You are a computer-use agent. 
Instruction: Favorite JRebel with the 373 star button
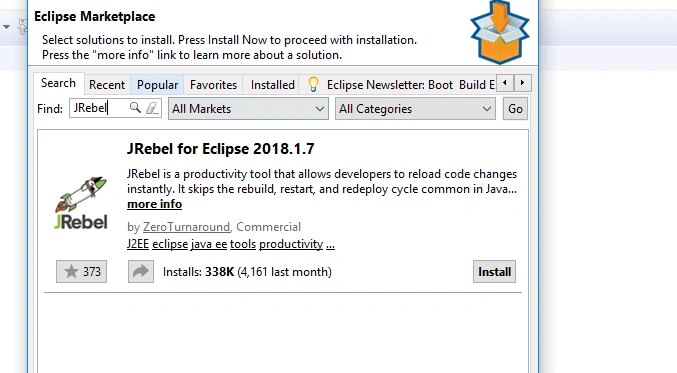pos(82,272)
